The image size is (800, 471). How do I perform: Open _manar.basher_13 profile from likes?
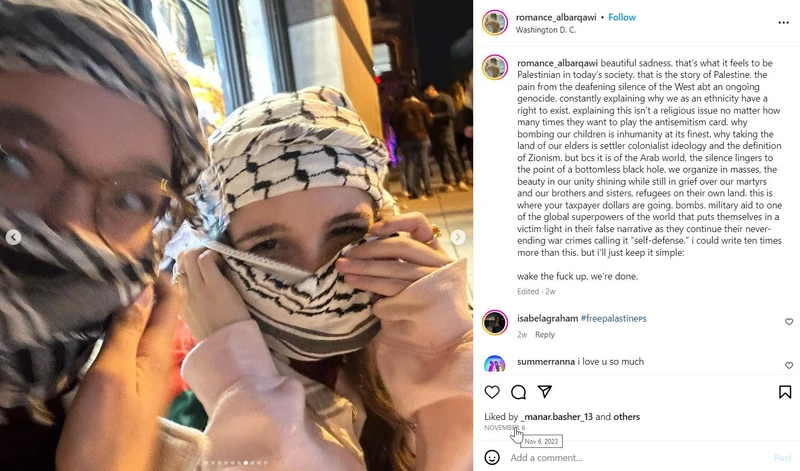(x=557, y=417)
